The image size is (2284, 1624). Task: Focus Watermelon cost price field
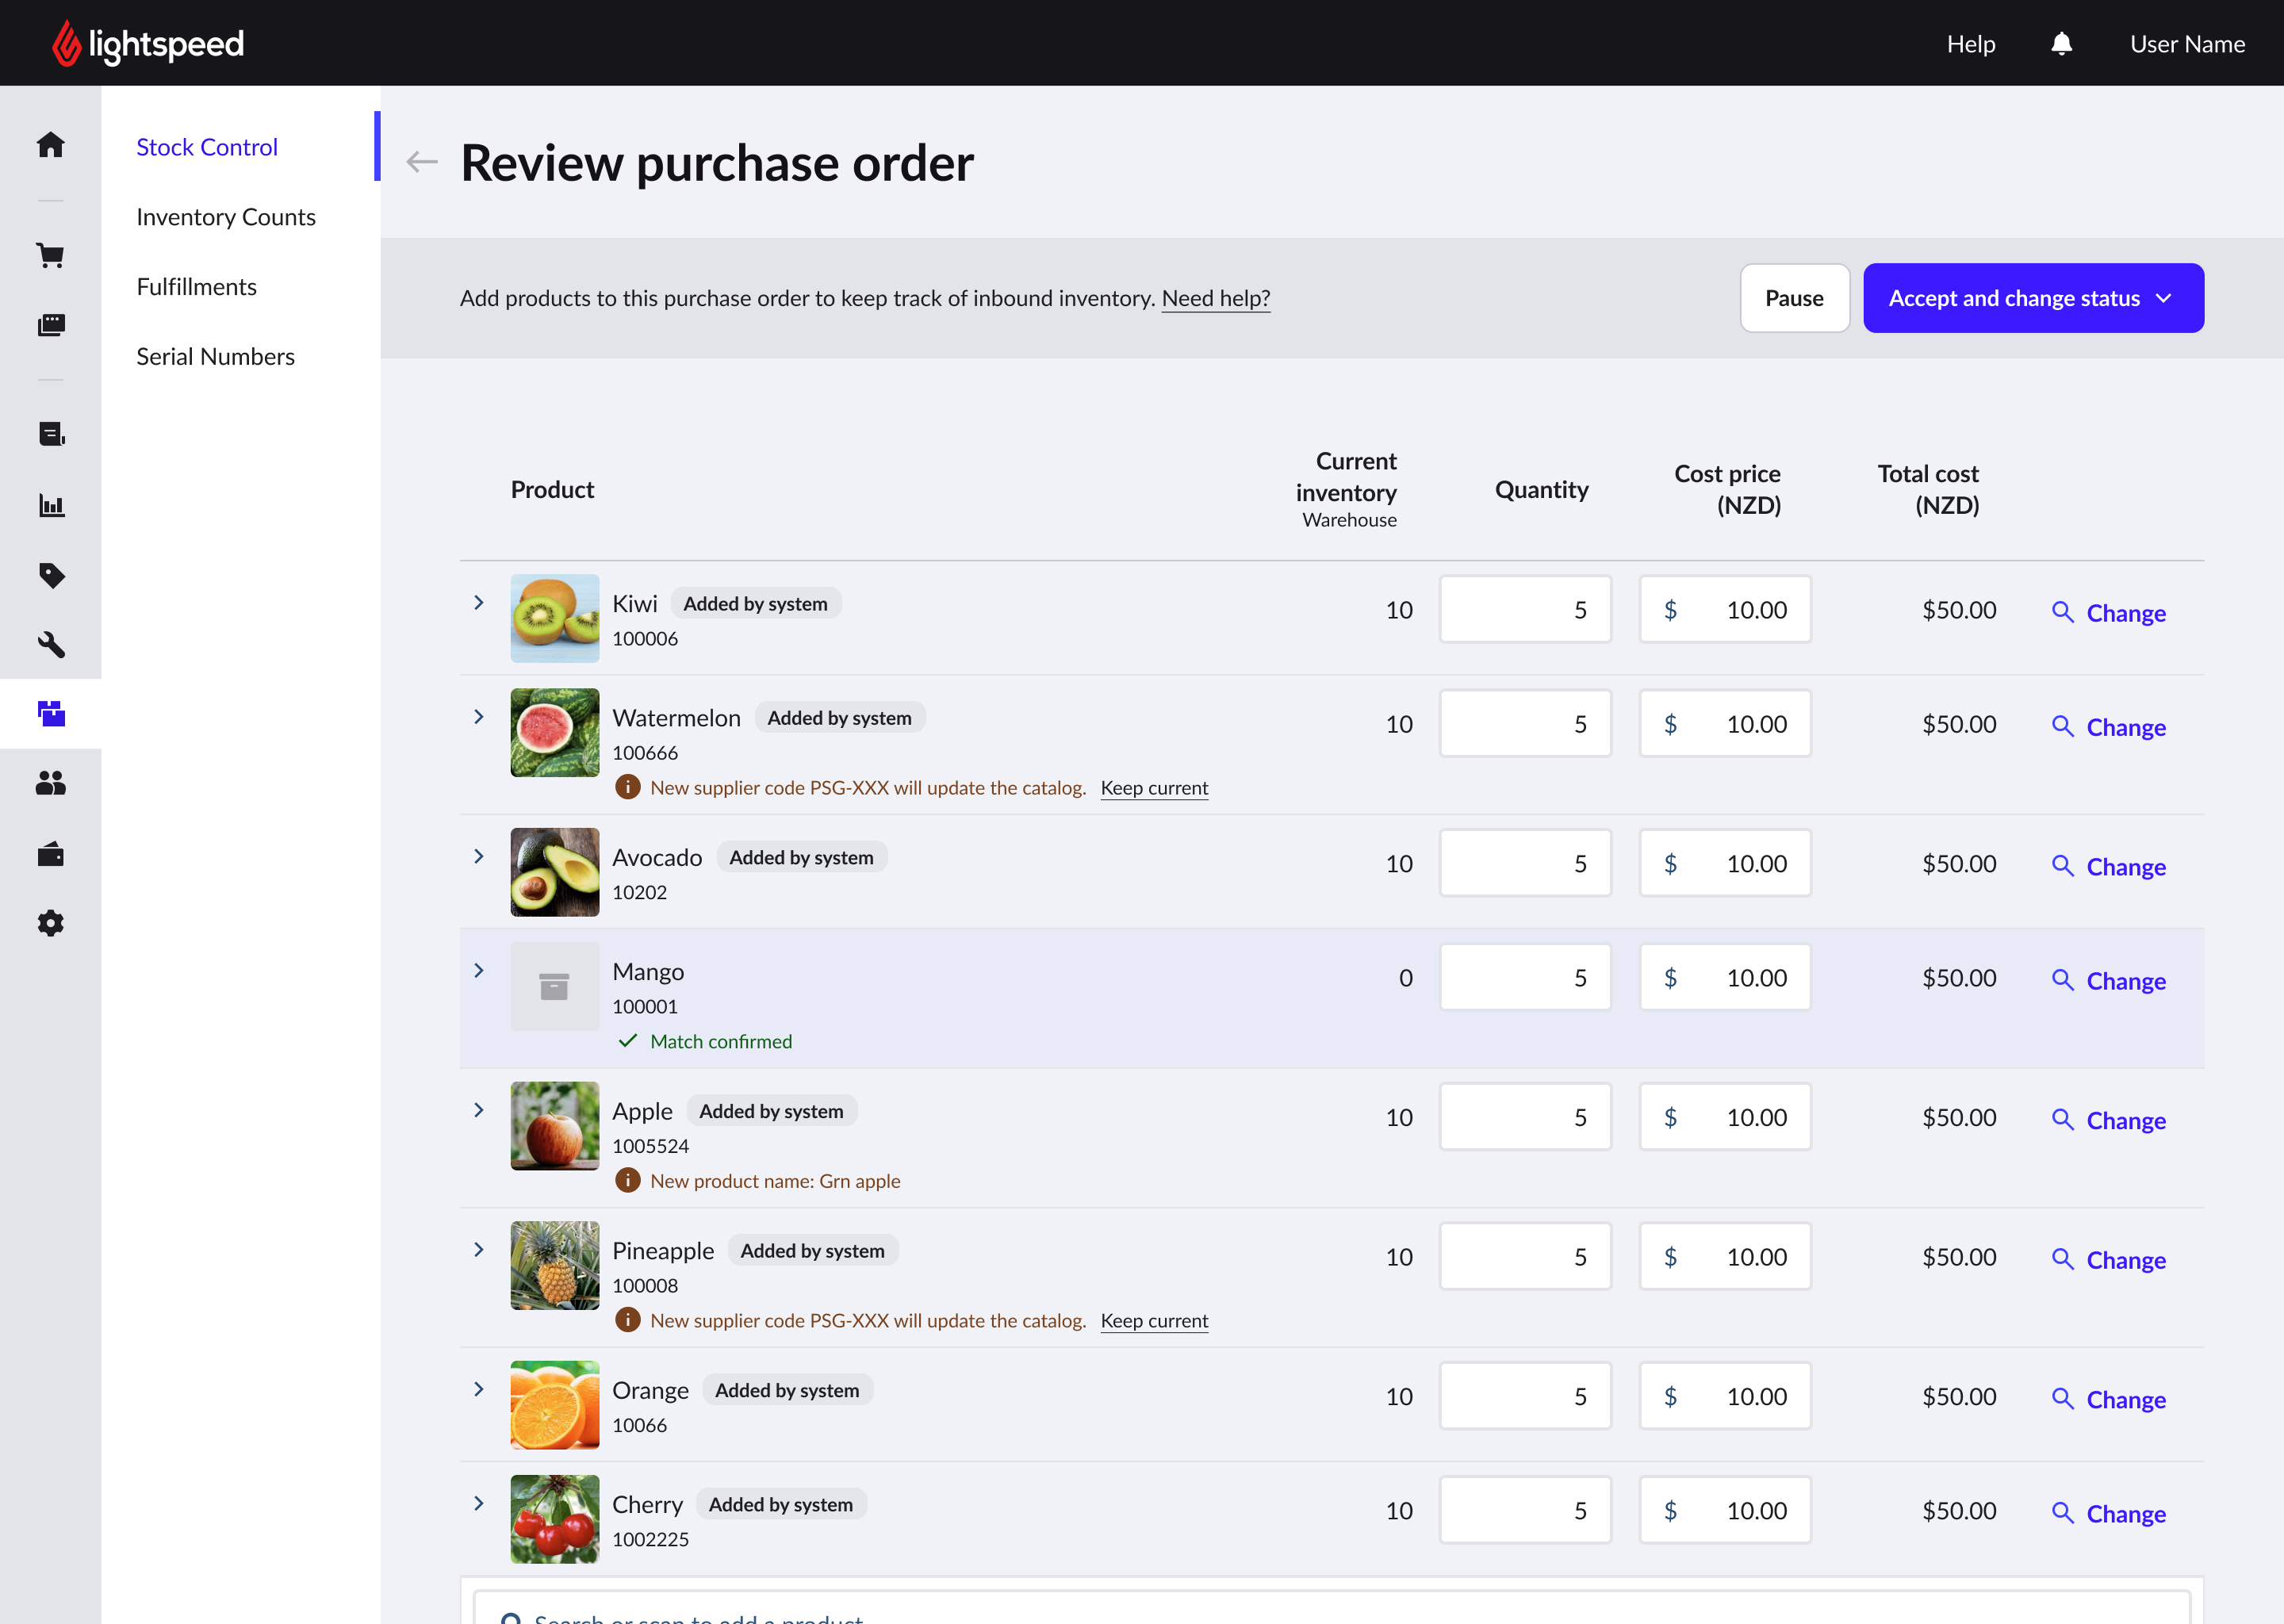[x=1725, y=723]
